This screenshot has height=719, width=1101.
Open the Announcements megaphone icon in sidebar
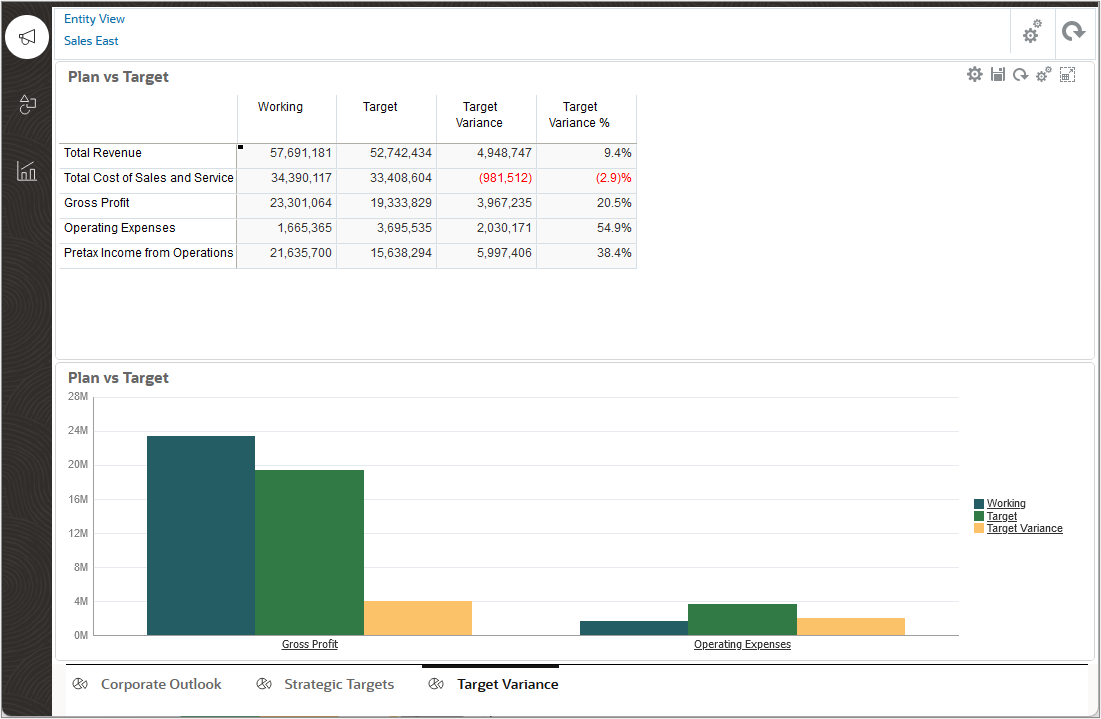[26, 37]
